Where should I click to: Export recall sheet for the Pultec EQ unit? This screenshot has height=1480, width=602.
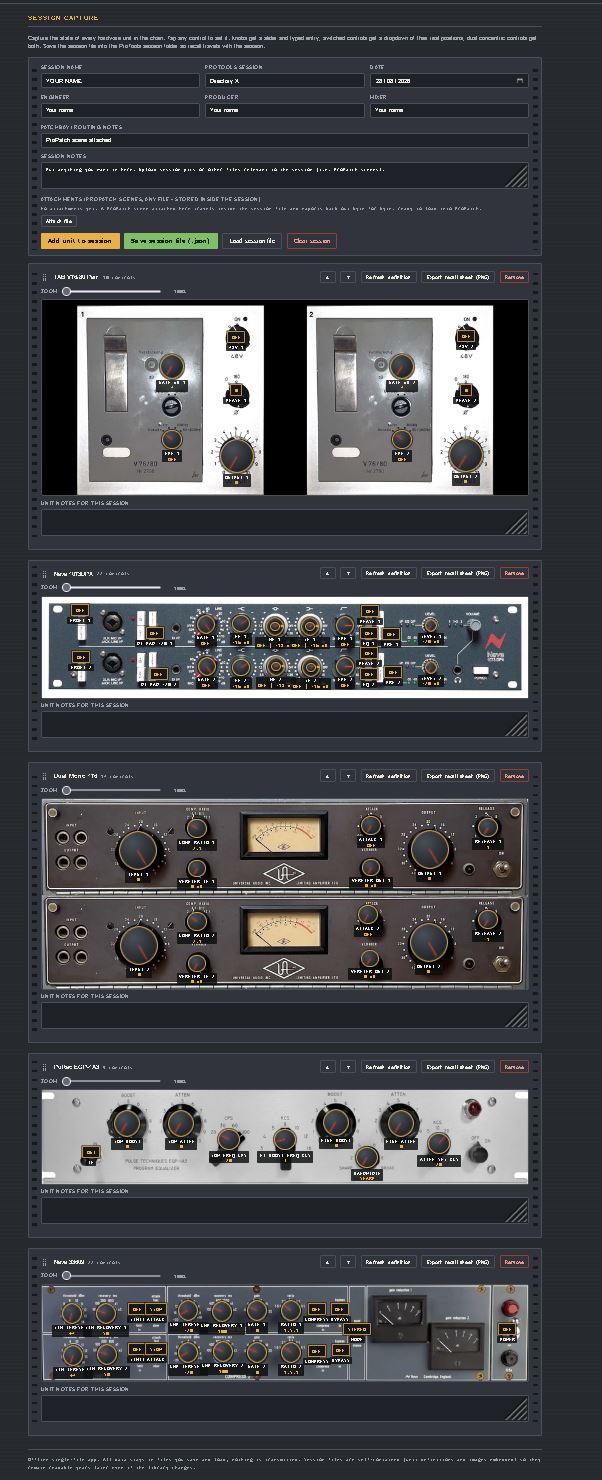coord(458,1067)
